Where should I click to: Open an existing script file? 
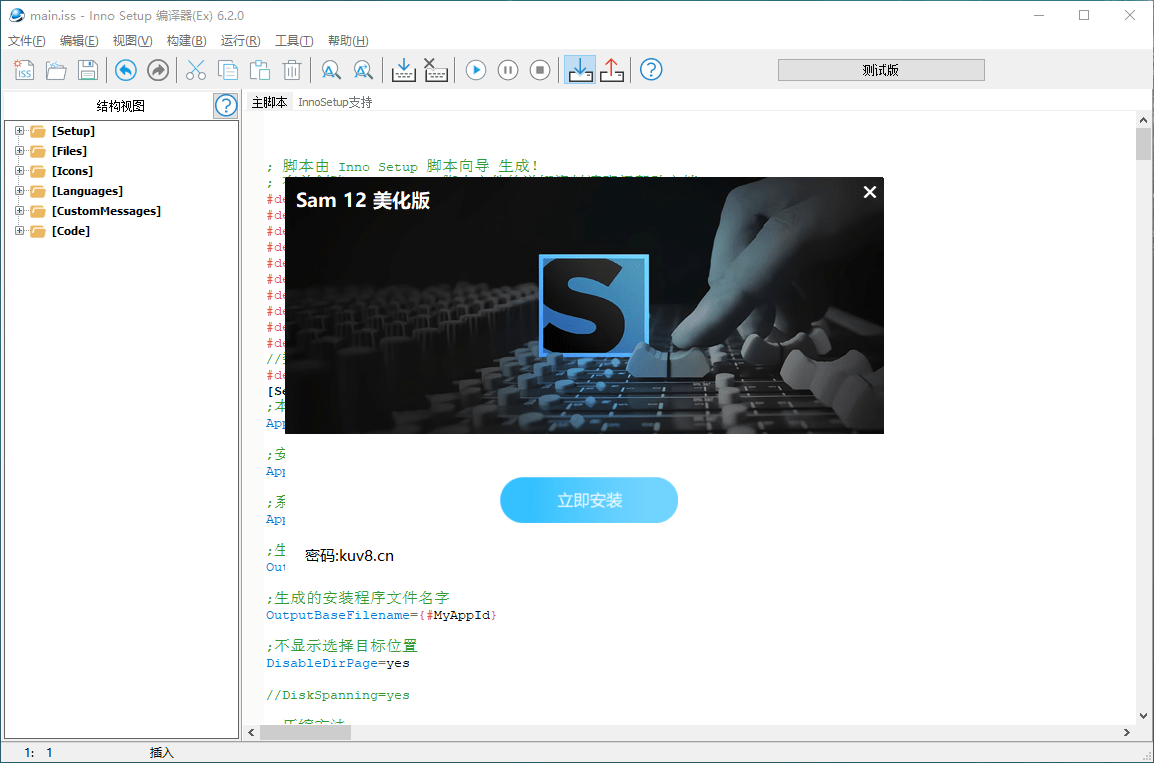(x=56, y=70)
